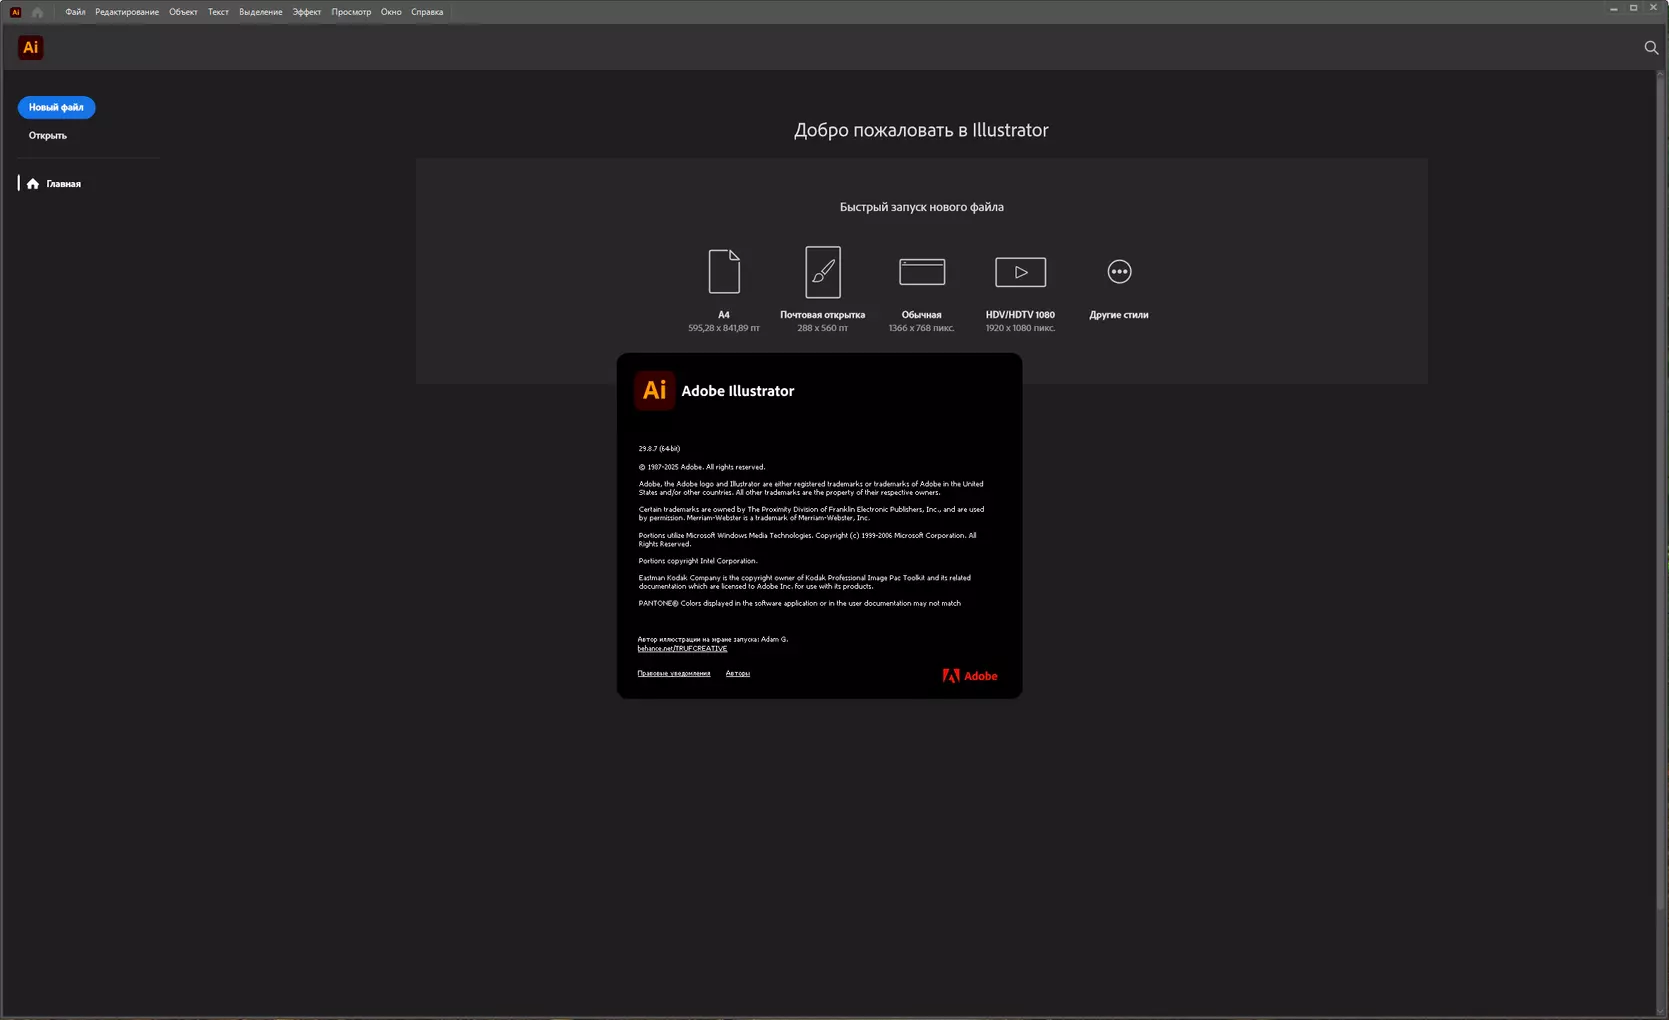The width and height of the screenshot is (1669, 1020).
Task: Open the Справка menu
Action: point(427,12)
